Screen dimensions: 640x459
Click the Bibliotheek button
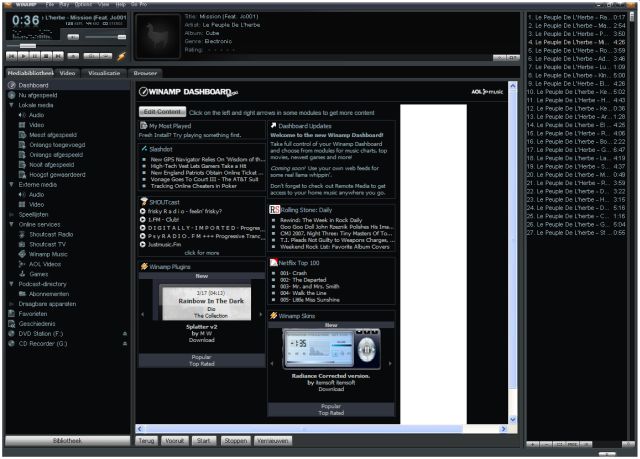pos(67,441)
